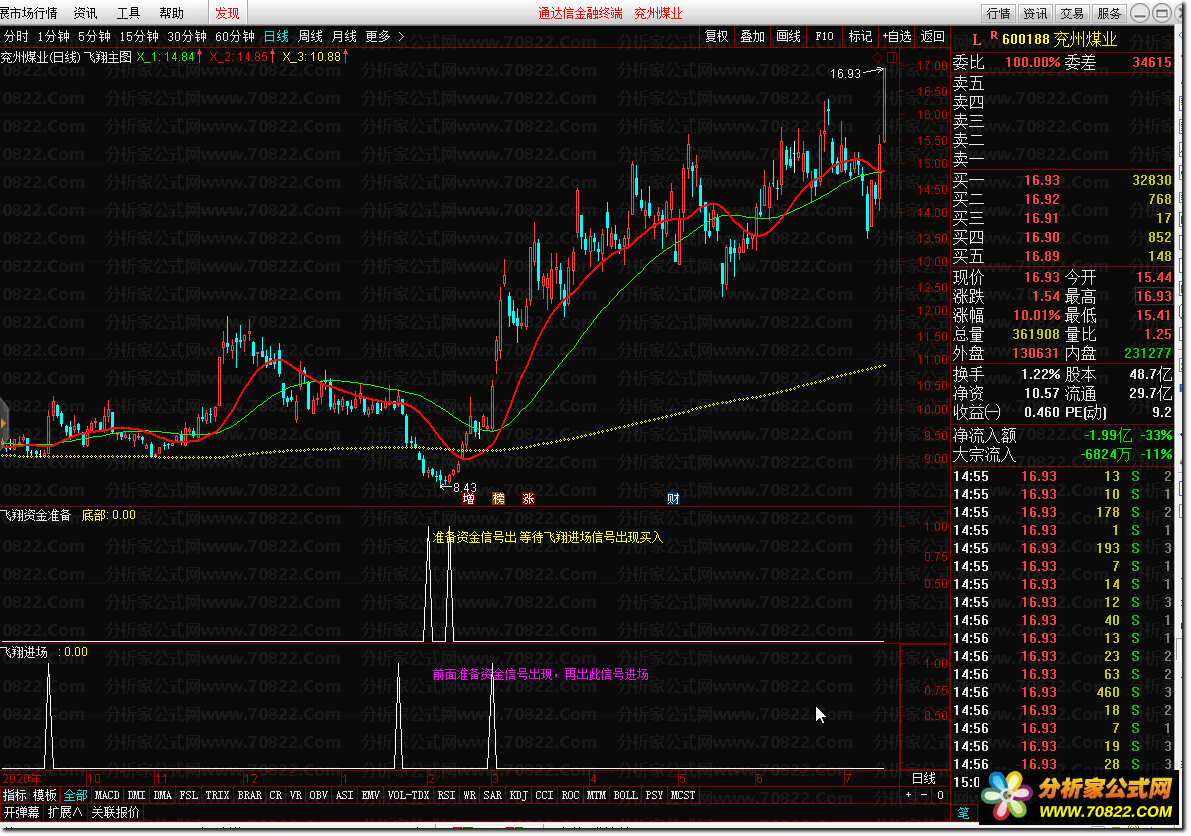Open the 更多 periods dropdown
1191x836 pixels.
[385, 36]
